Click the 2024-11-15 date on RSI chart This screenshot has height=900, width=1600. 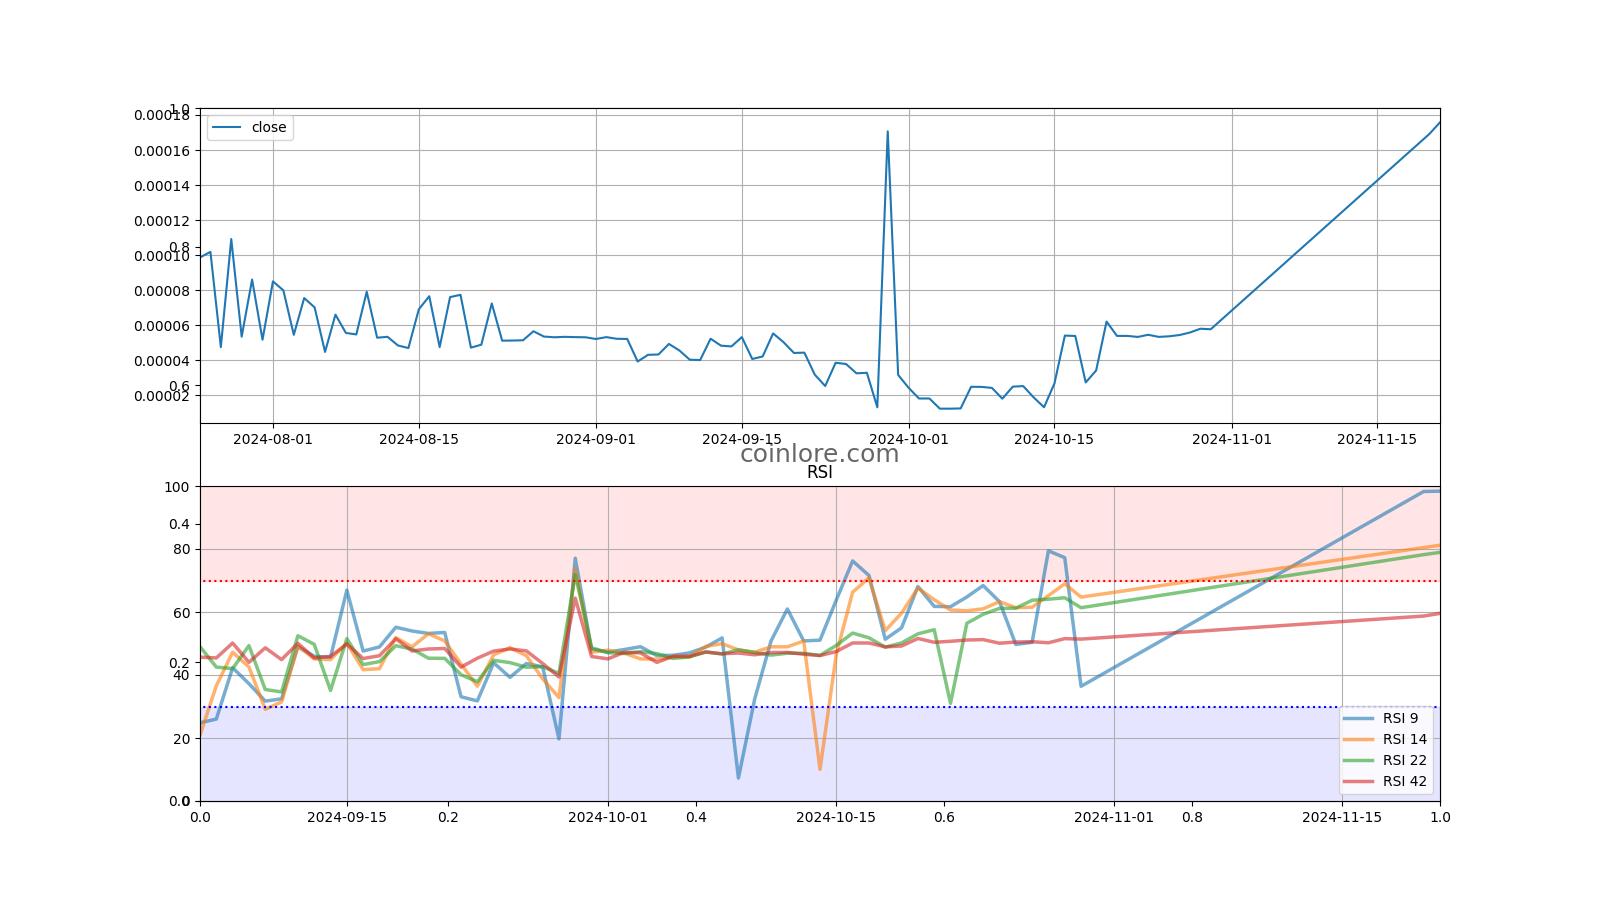pyautogui.click(x=1342, y=816)
